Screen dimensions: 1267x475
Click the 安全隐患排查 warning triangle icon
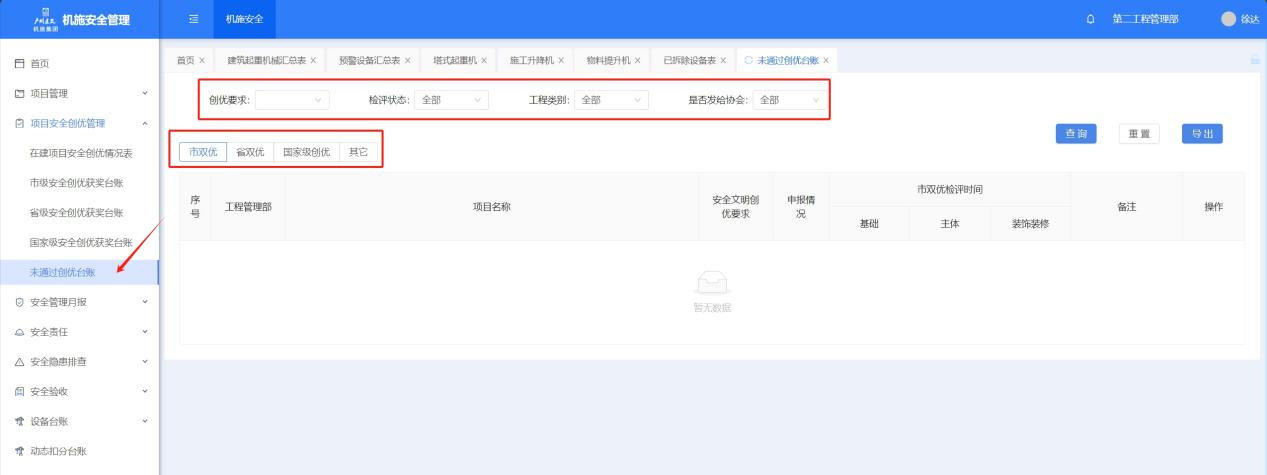click(x=19, y=362)
